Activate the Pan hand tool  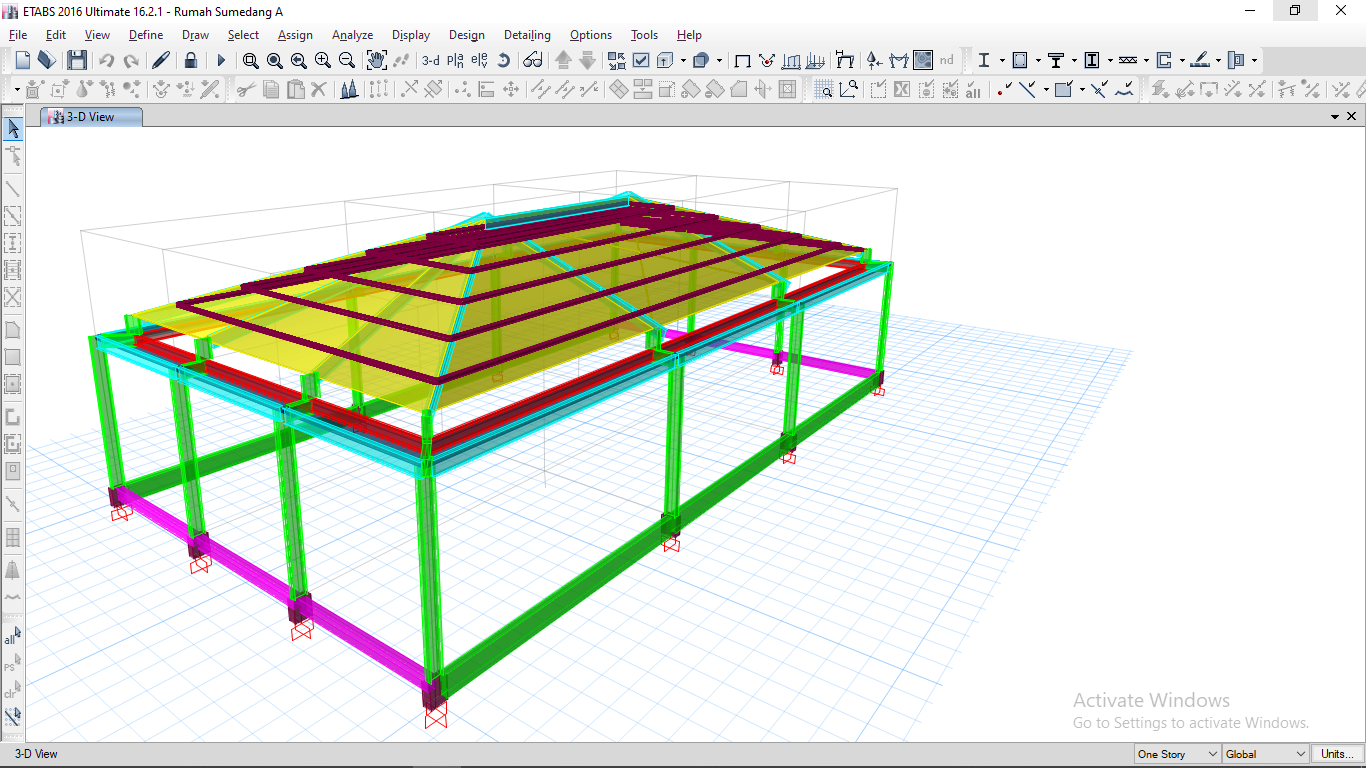tap(376, 61)
